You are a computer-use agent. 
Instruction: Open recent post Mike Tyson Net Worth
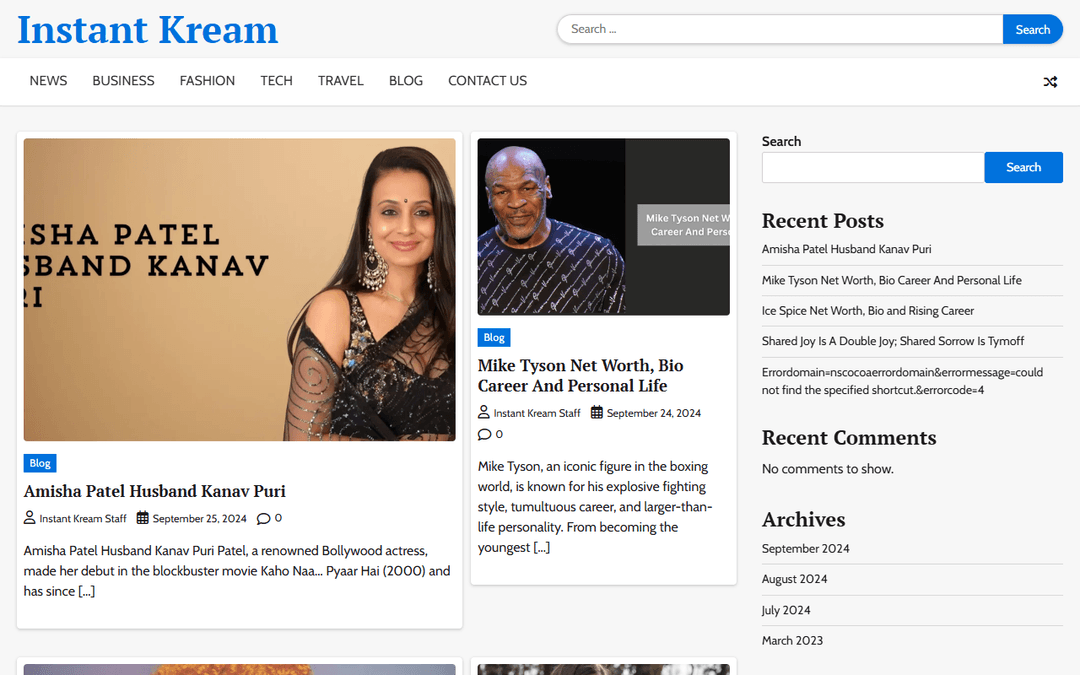click(x=892, y=280)
